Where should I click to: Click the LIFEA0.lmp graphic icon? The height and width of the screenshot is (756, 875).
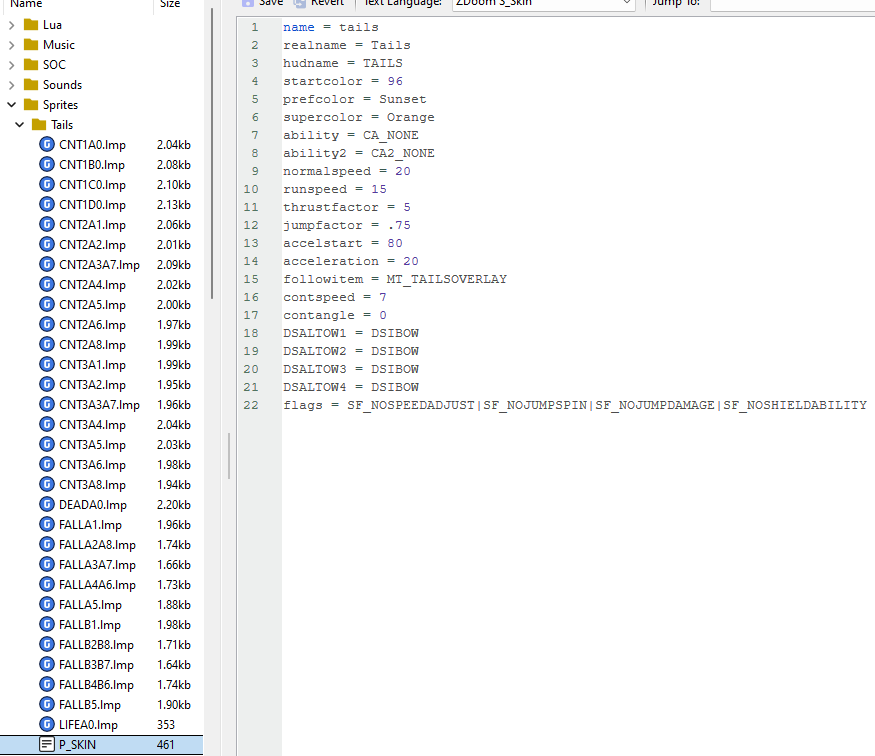47,724
